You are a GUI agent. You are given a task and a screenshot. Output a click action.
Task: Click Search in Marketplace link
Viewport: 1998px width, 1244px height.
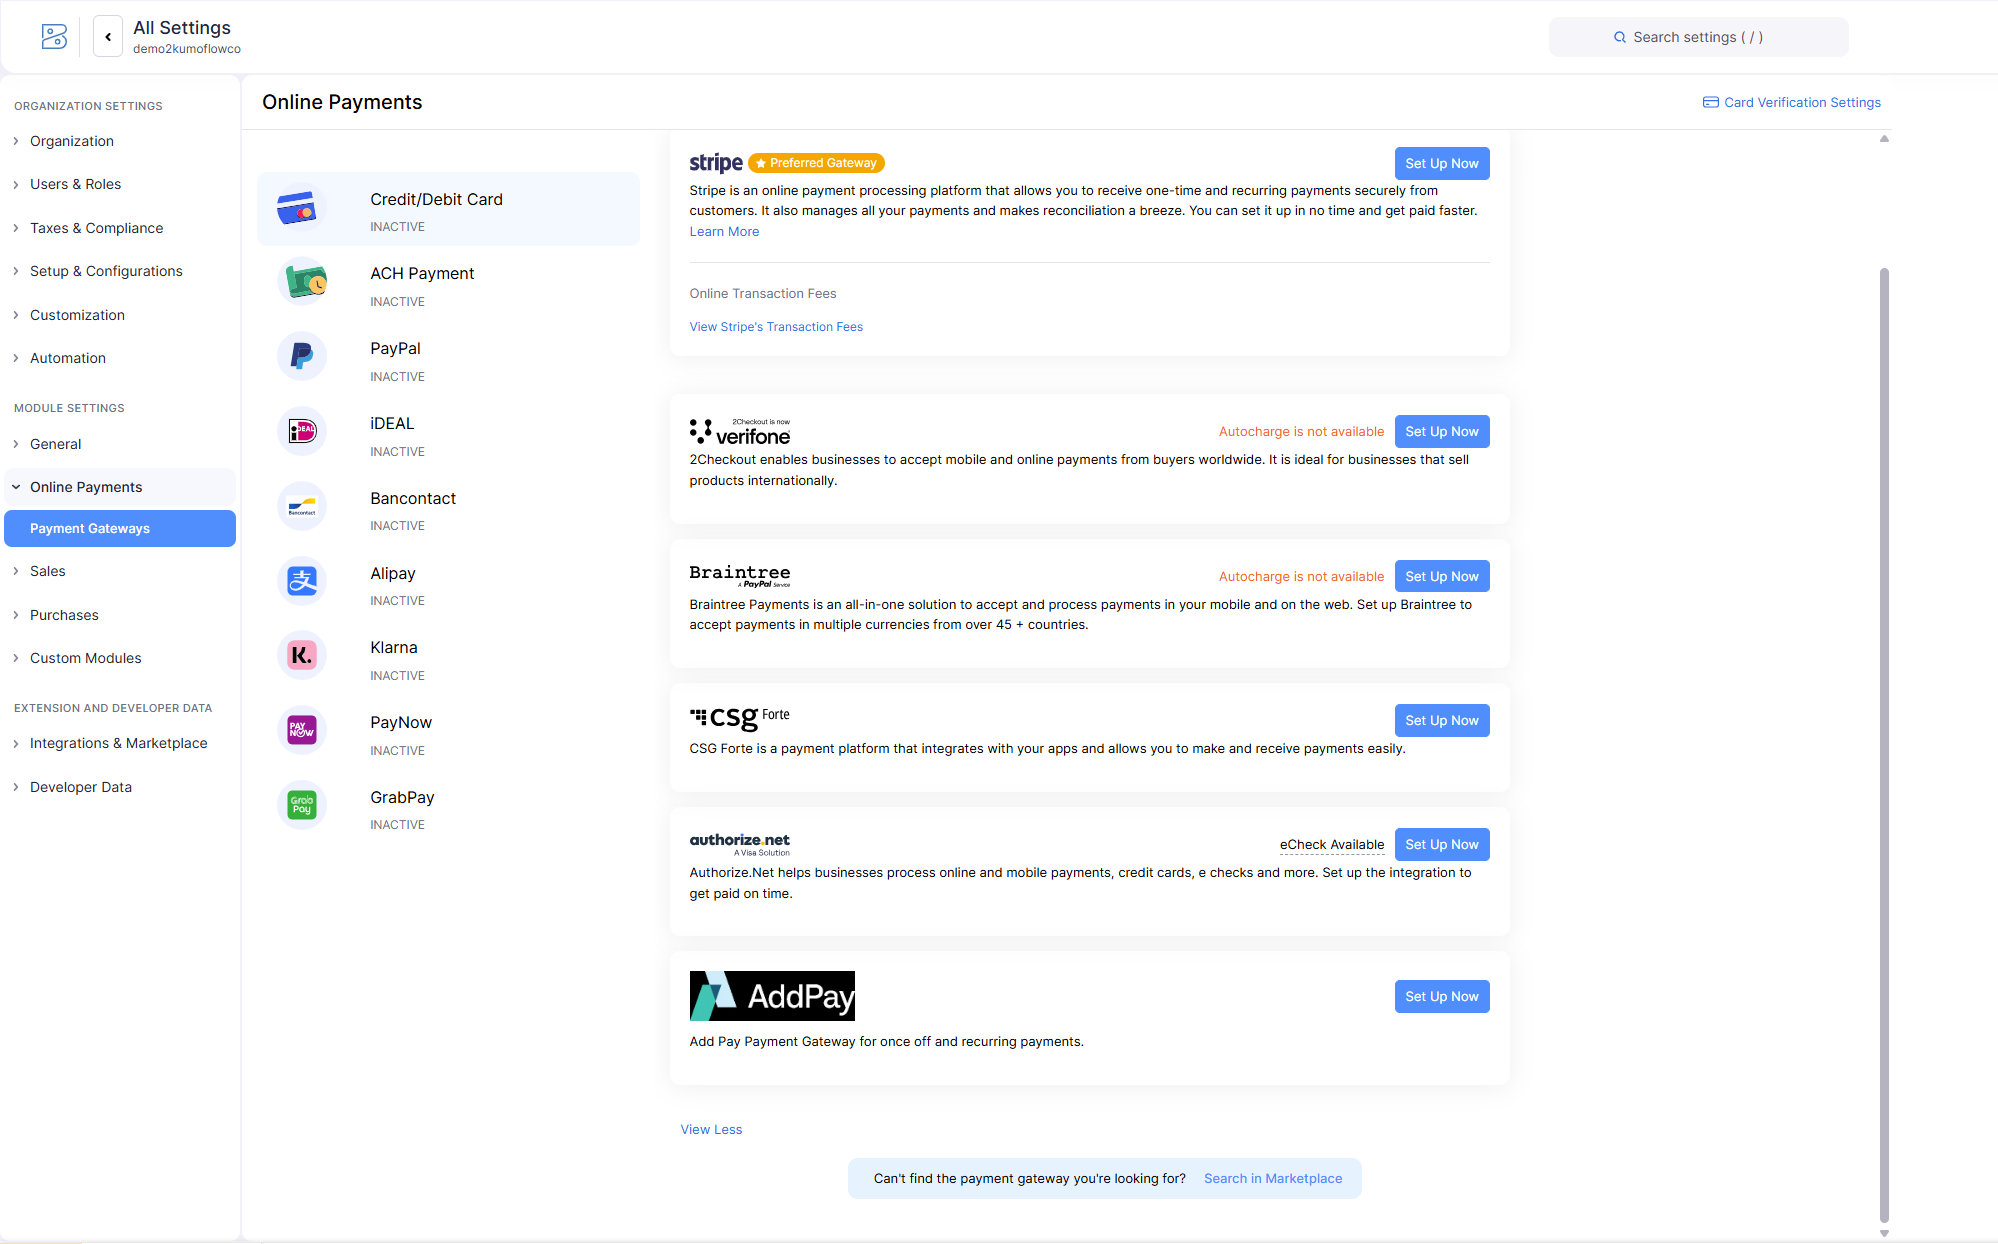coord(1272,1179)
